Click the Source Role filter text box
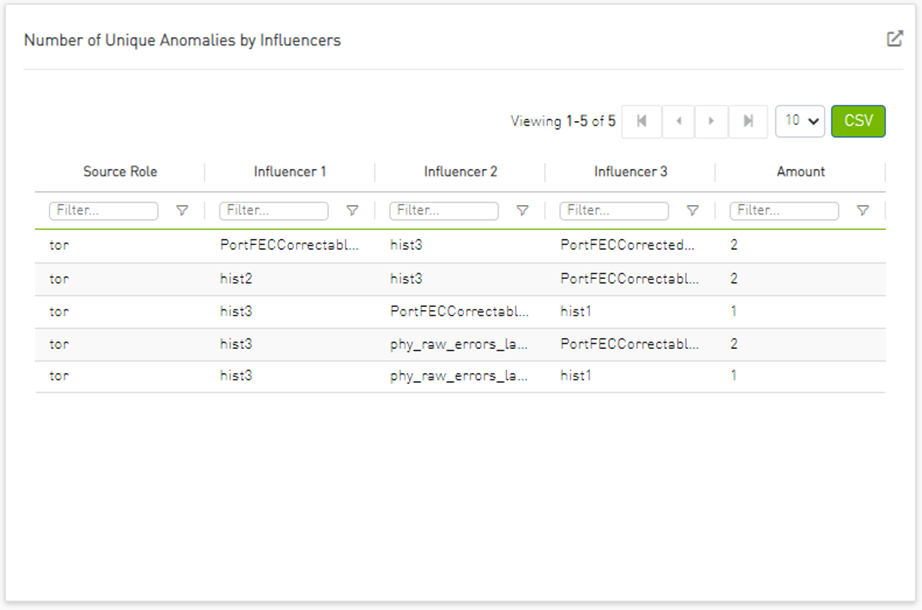Image resolution: width=922 pixels, height=610 pixels. (104, 211)
